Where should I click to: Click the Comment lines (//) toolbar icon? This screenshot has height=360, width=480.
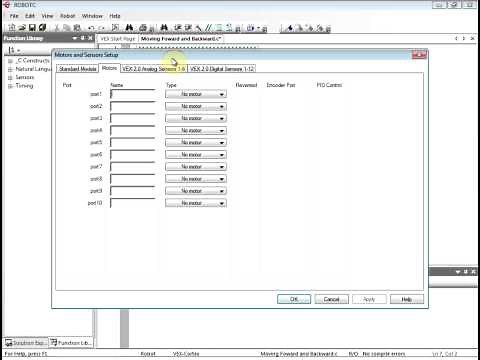[208, 28]
